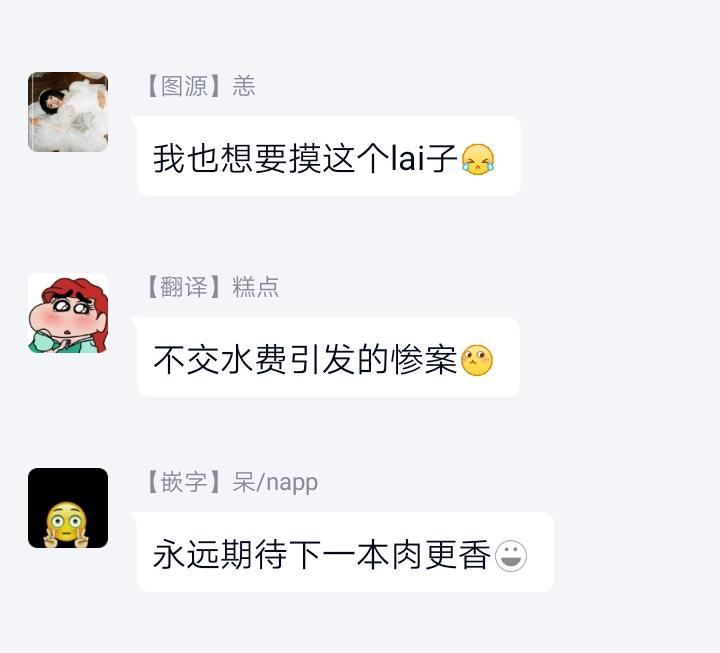720x653 pixels.
Task: Click the name napp in third sender label
Action: [292, 484]
